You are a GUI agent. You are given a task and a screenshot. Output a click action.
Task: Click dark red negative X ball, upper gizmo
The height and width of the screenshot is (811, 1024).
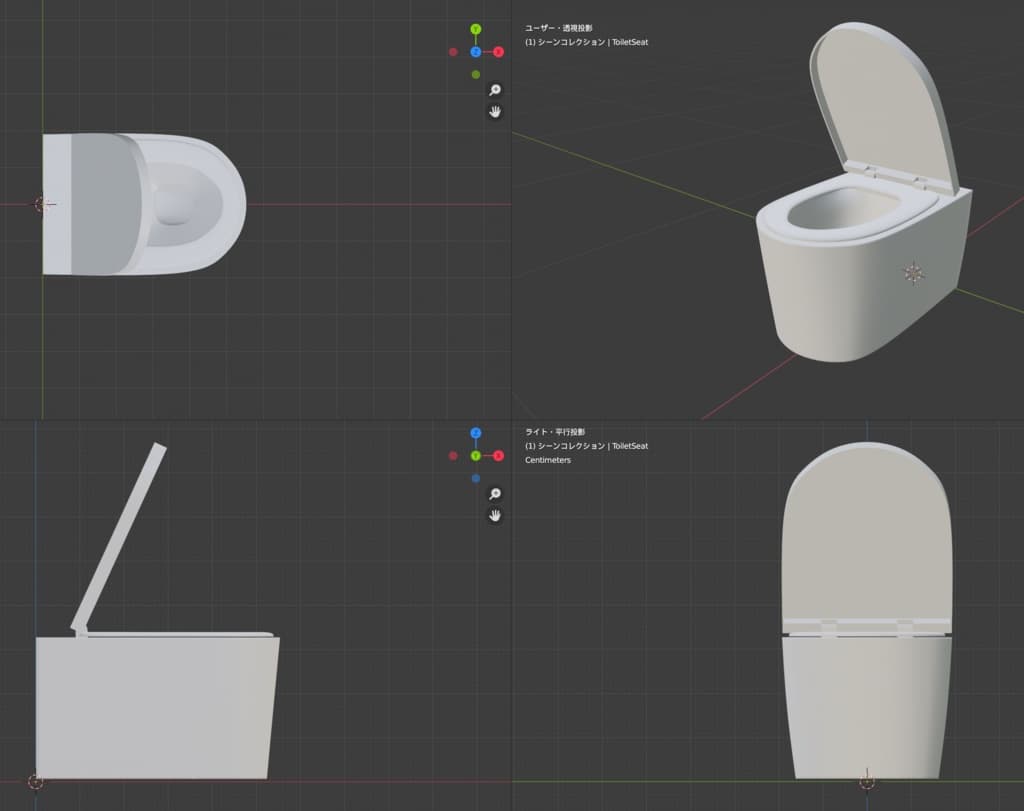[453, 52]
